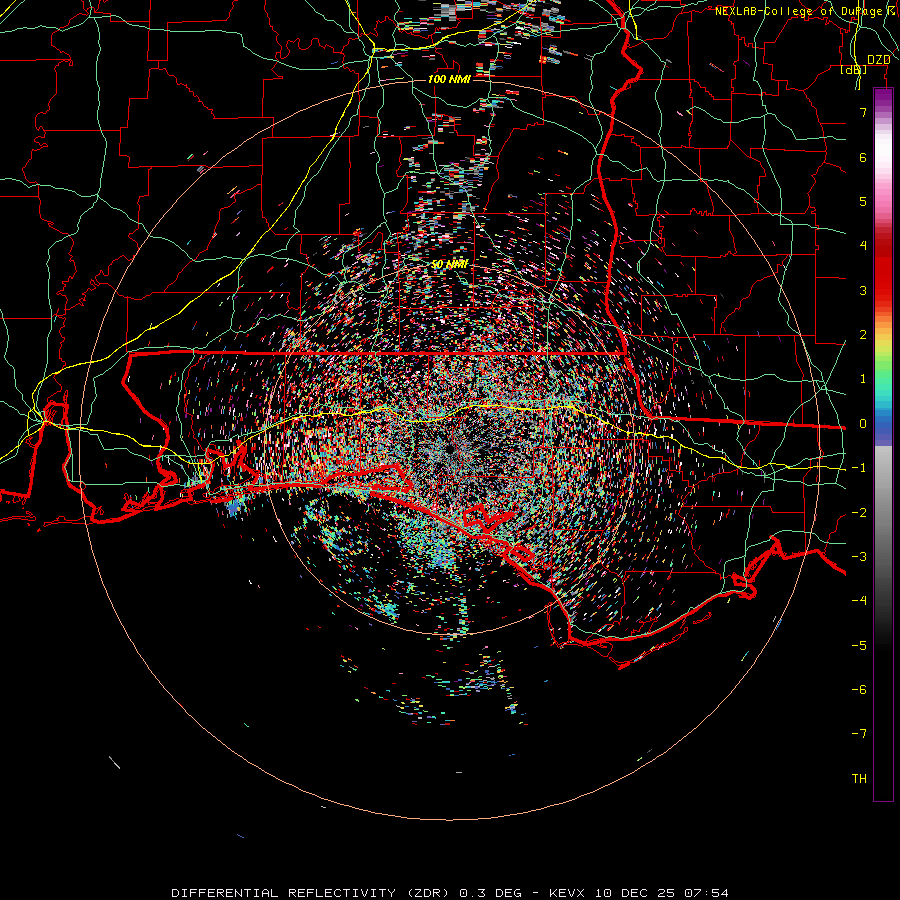
Task: Click the legend value -5
Action: point(859,646)
